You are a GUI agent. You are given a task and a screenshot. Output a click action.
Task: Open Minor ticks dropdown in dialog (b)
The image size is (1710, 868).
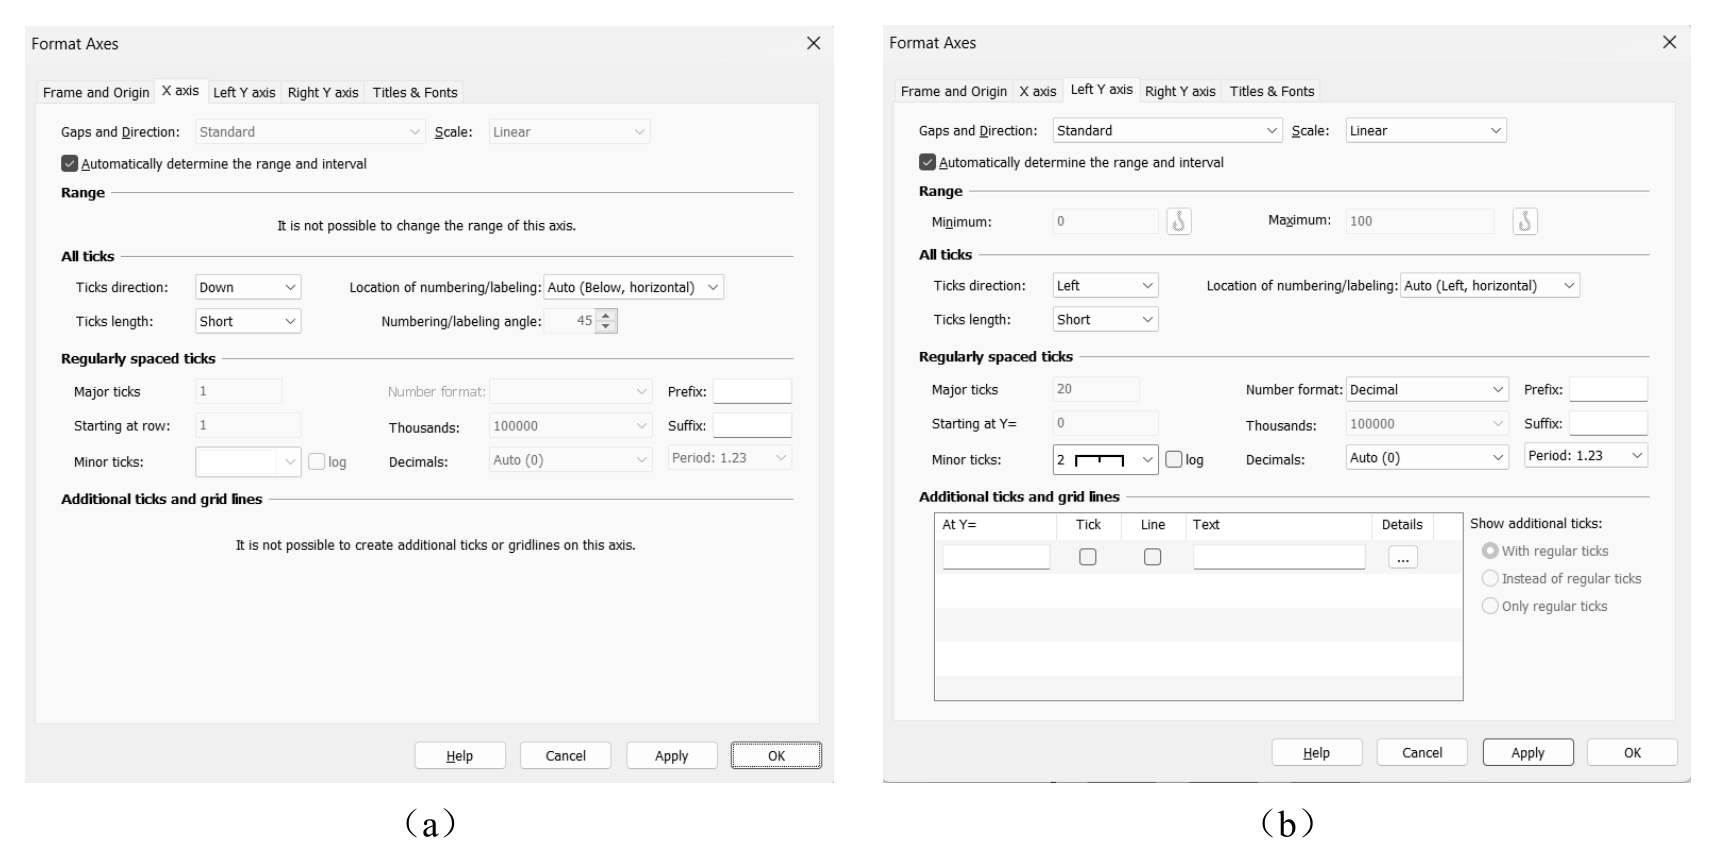(x=1105, y=460)
